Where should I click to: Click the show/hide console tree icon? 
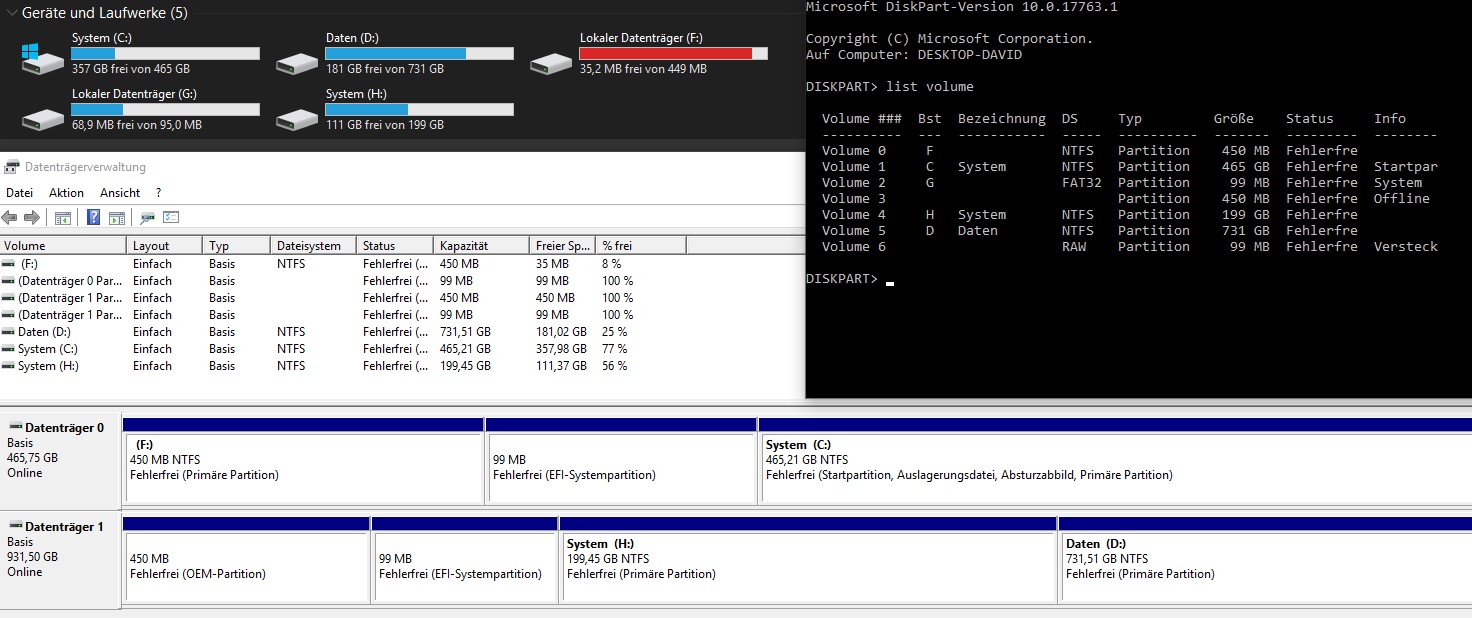tap(62, 218)
